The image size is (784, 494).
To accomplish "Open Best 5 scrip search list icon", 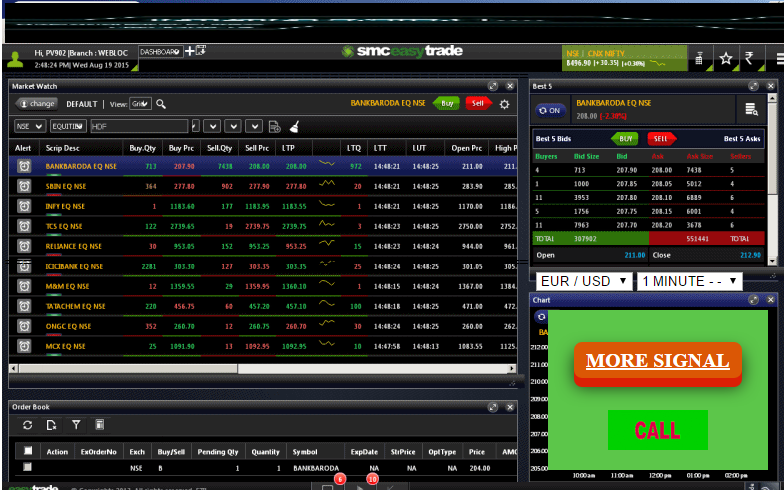I will (x=752, y=109).
